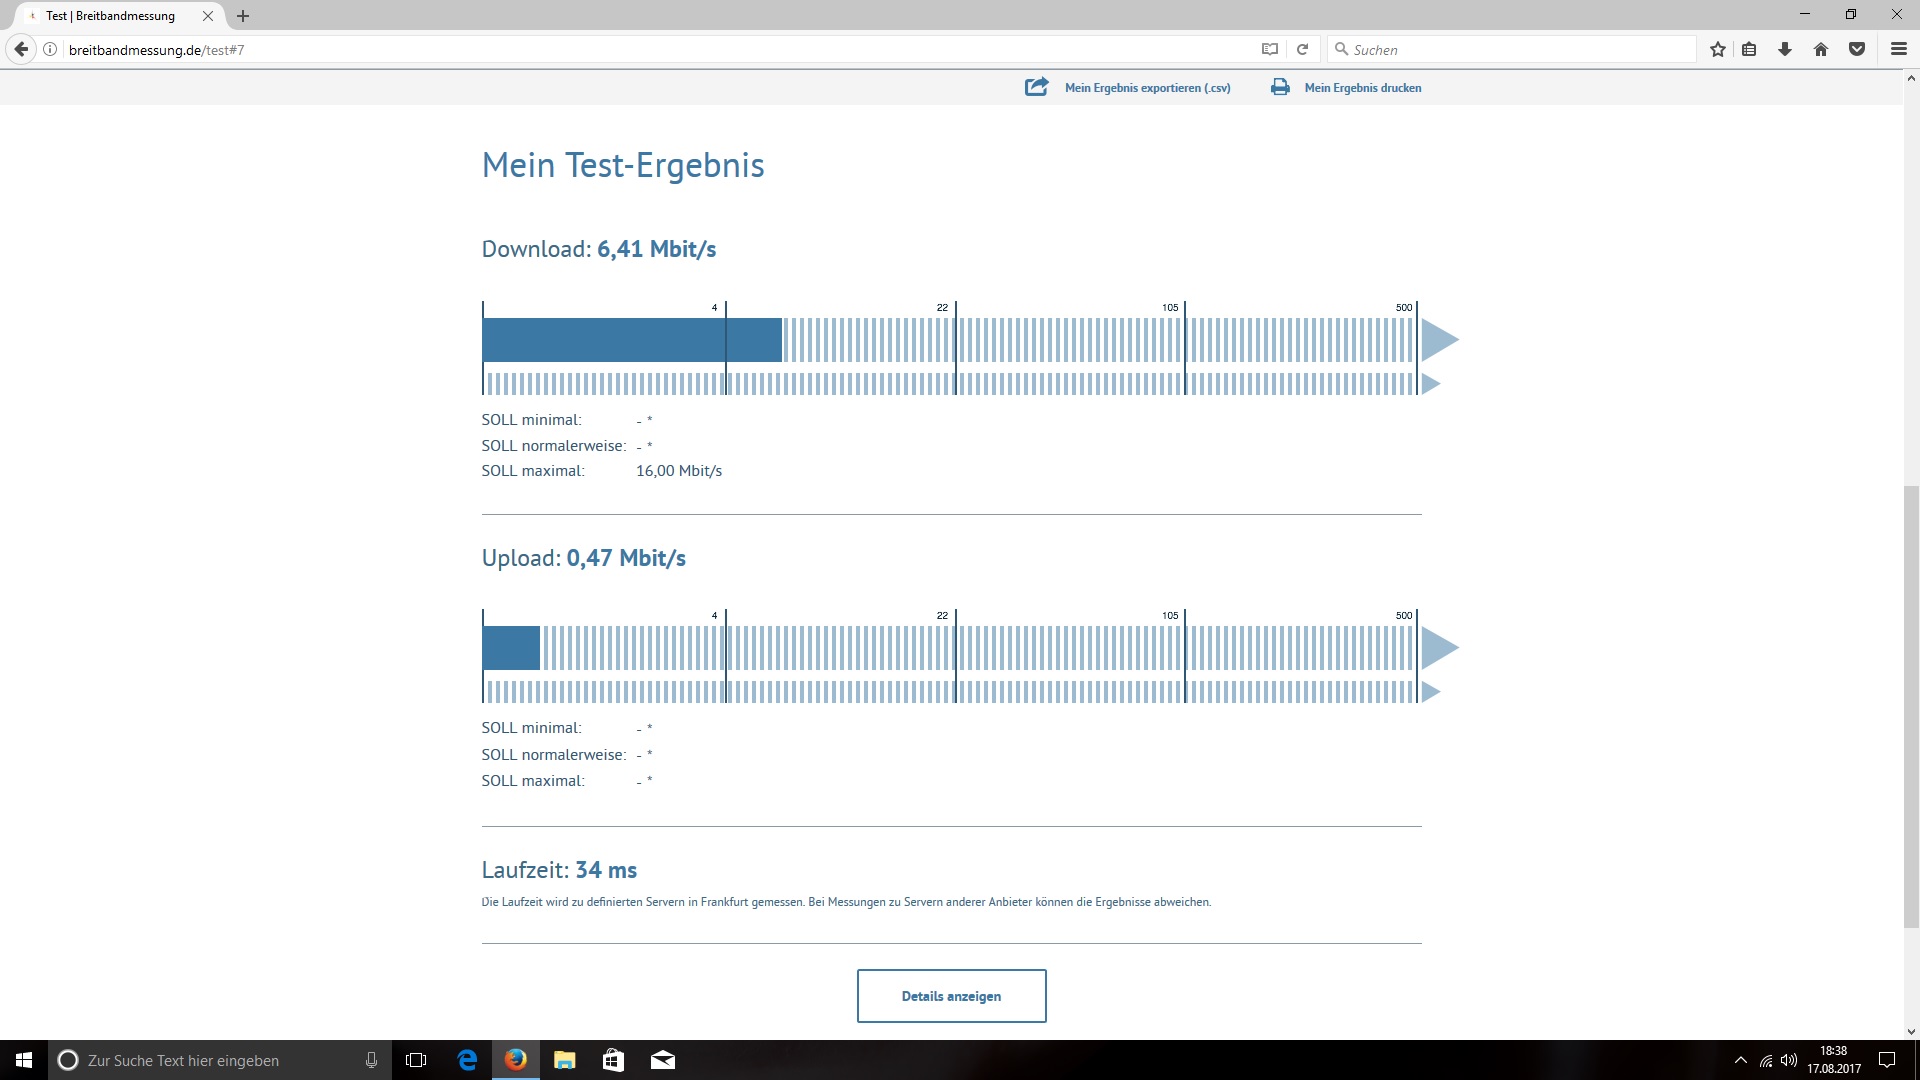Show hidden system tray icons chevron
1920x1080 pixels.
(1740, 1060)
